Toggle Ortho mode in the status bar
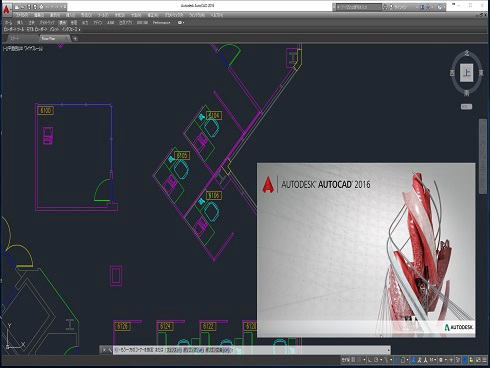Image resolution: width=490 pixels, height=368 pixels. (370, 360)
